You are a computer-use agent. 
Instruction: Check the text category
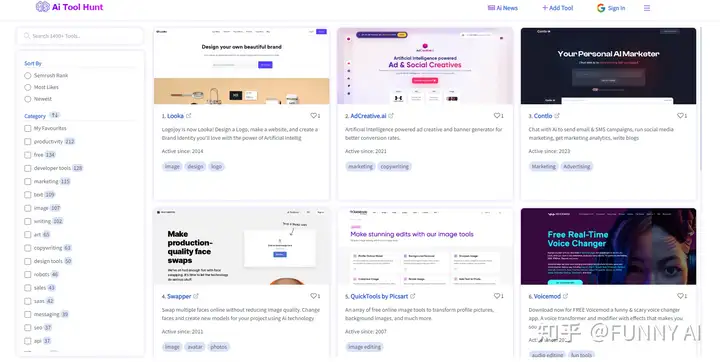tap(28, 195)
